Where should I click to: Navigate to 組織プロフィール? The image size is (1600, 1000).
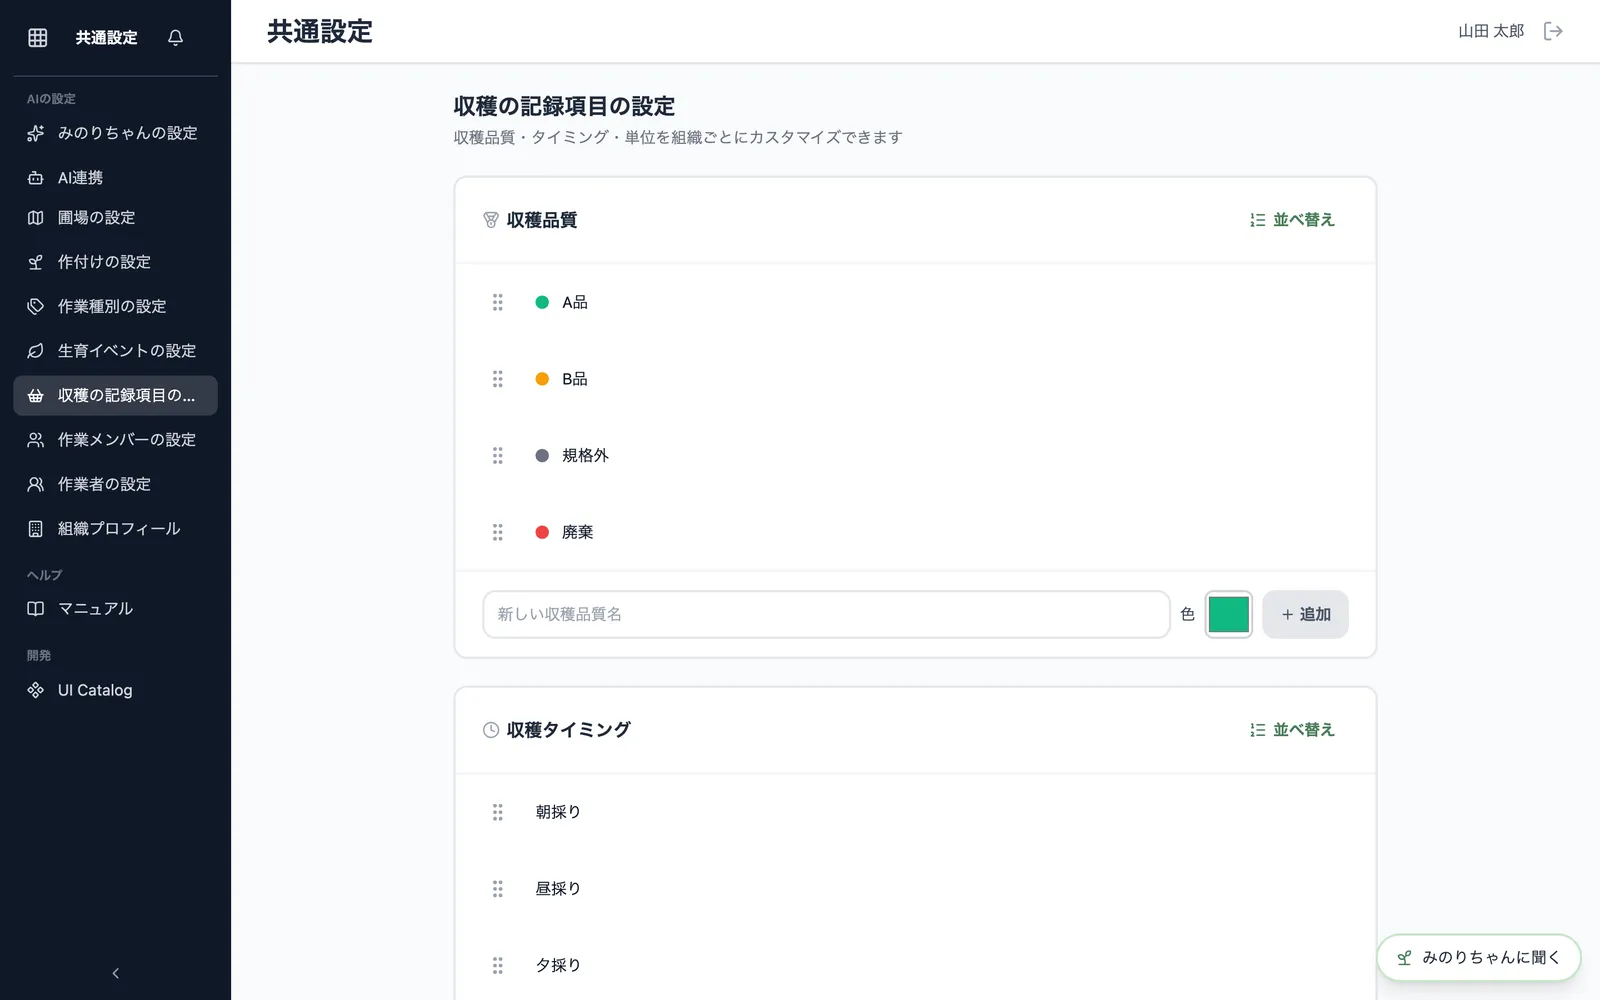[115, 529]
